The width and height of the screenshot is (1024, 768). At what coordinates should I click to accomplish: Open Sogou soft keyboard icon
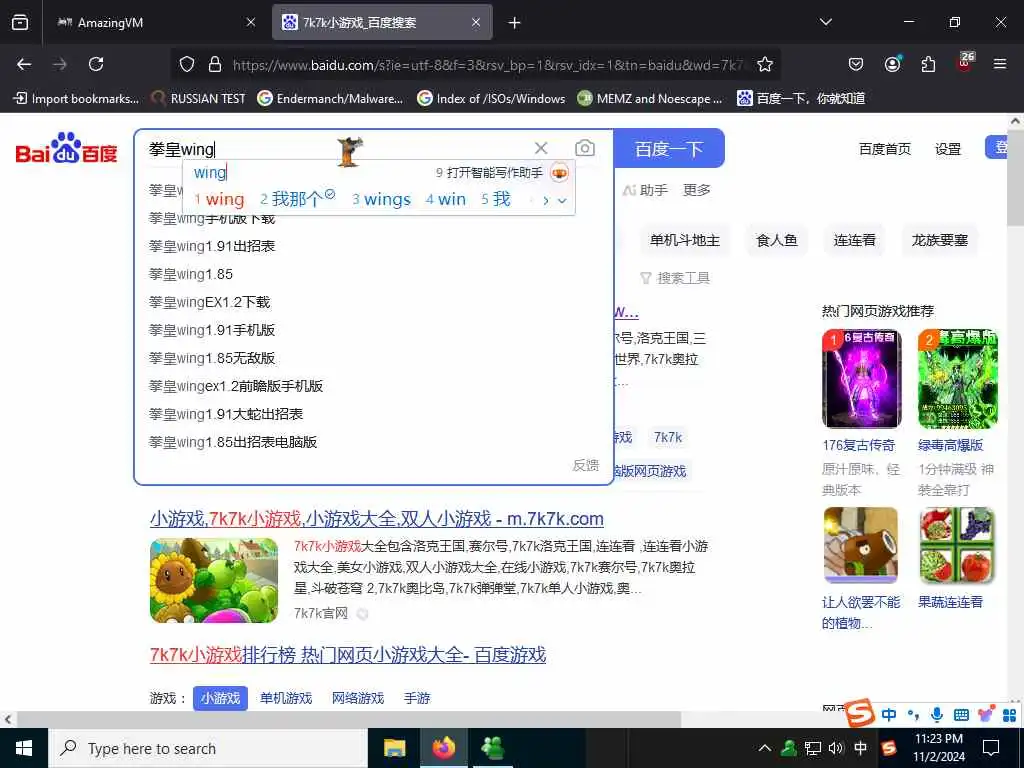(x=961, y=715)
